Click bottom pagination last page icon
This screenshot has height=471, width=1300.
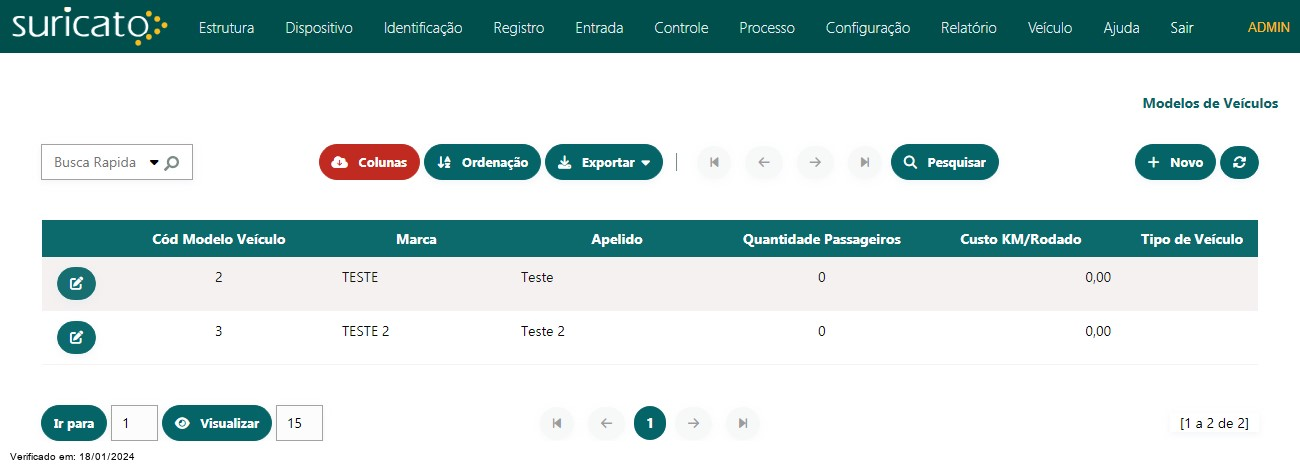[x=743, y=423]
